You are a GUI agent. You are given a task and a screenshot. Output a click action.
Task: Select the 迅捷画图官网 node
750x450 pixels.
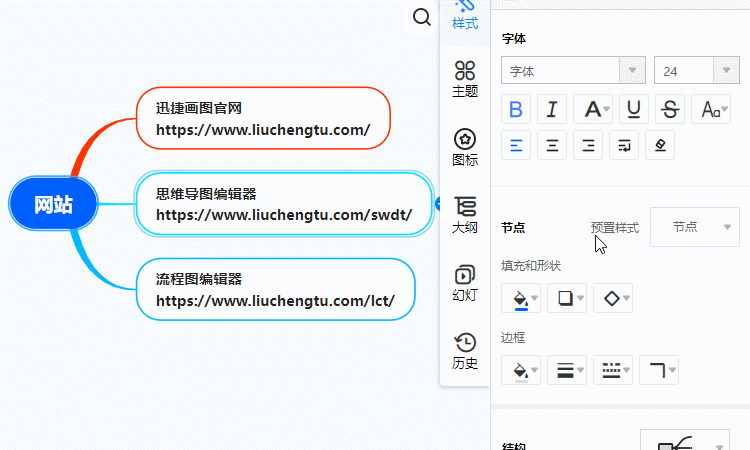click(x=263, y=118)
